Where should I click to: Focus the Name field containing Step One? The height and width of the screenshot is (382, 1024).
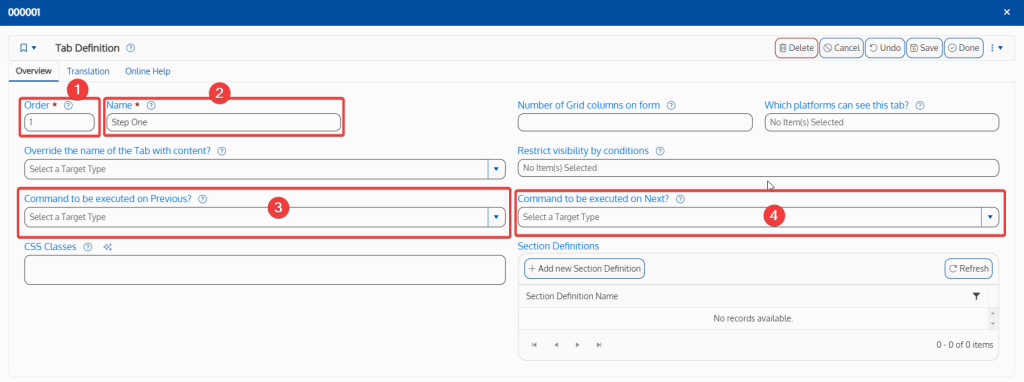click(x=223, y=122)
